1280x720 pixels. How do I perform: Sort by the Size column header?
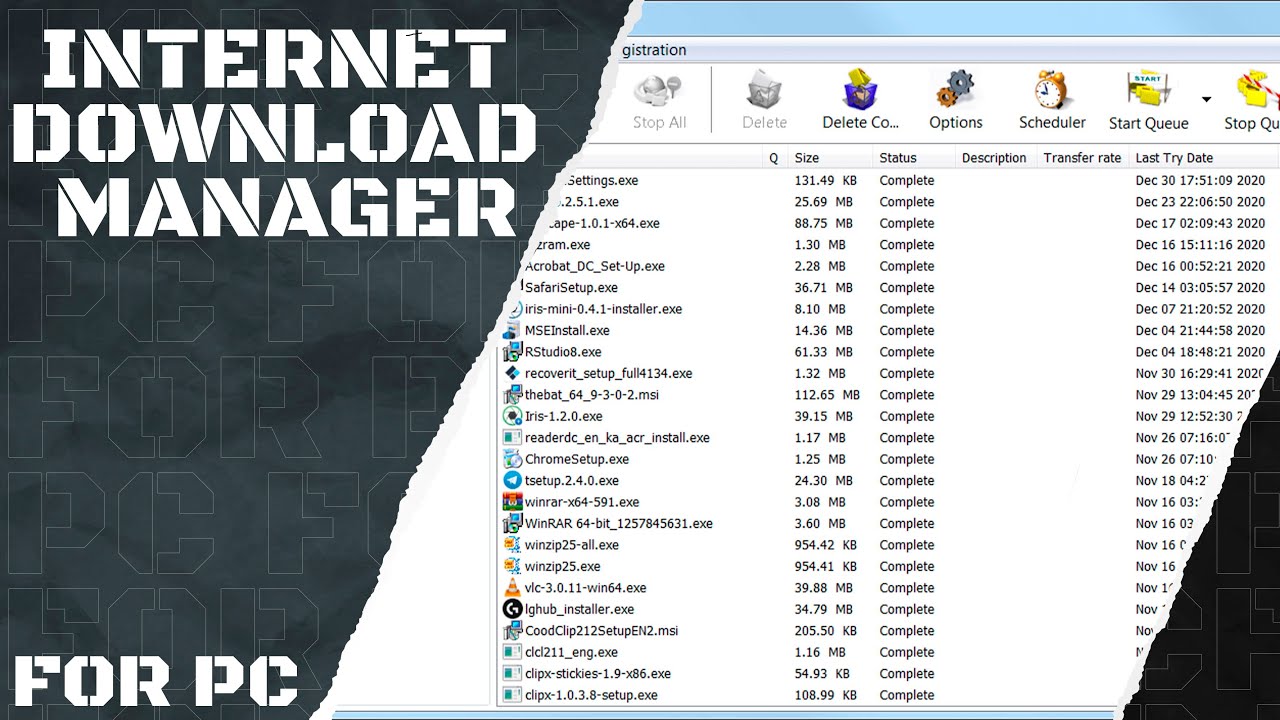pos(830,158)
